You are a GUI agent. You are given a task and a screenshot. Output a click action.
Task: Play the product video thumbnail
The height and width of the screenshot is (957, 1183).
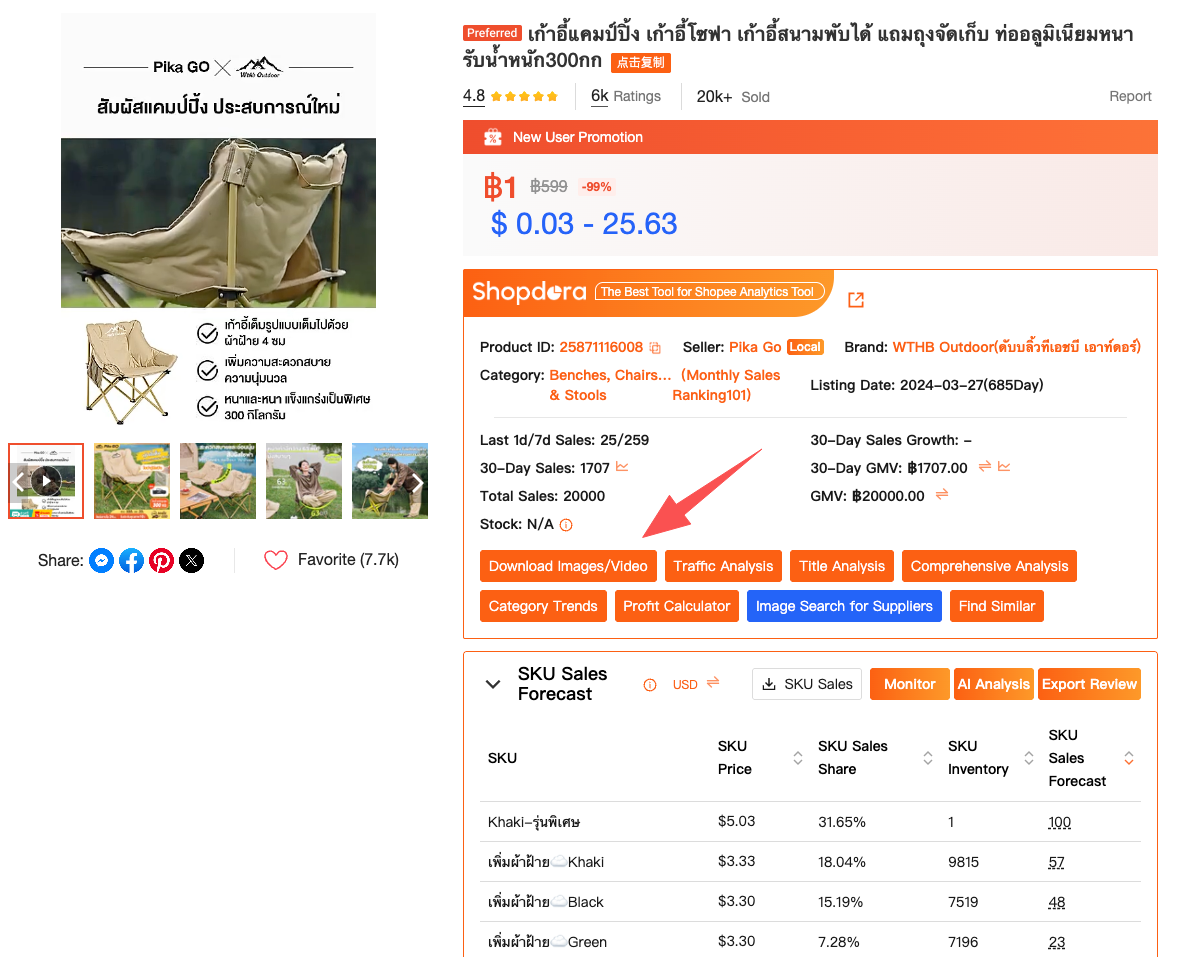(x=46, y=481)
